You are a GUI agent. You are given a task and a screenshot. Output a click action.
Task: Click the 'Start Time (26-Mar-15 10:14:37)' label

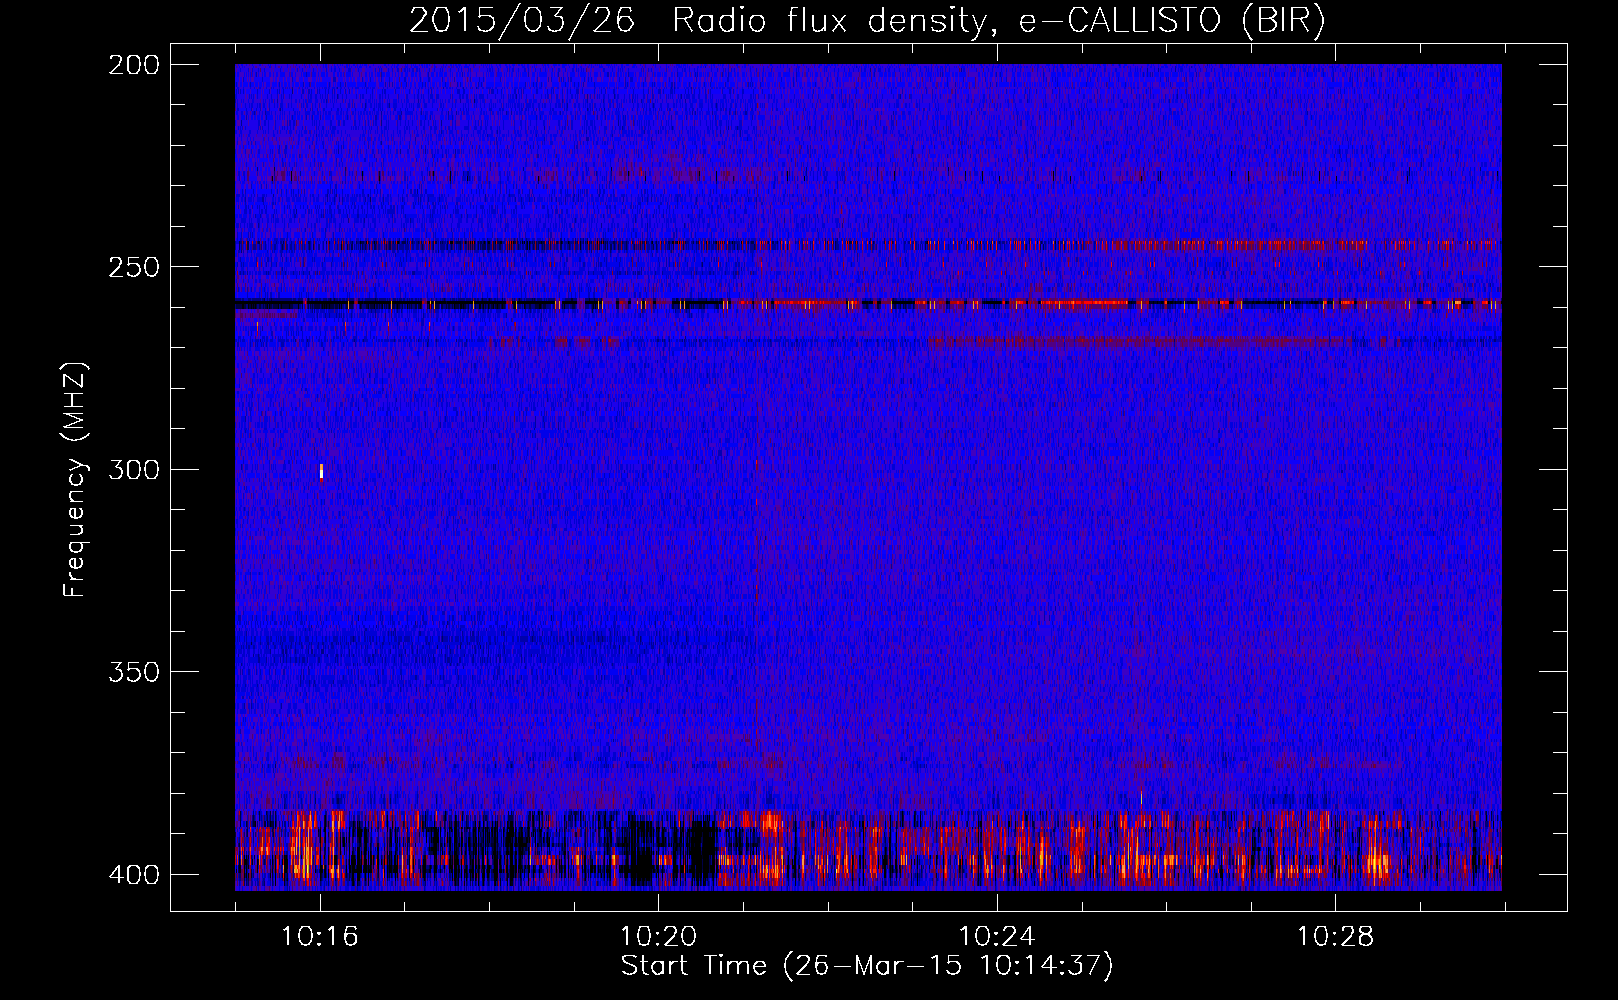(867, 966)
